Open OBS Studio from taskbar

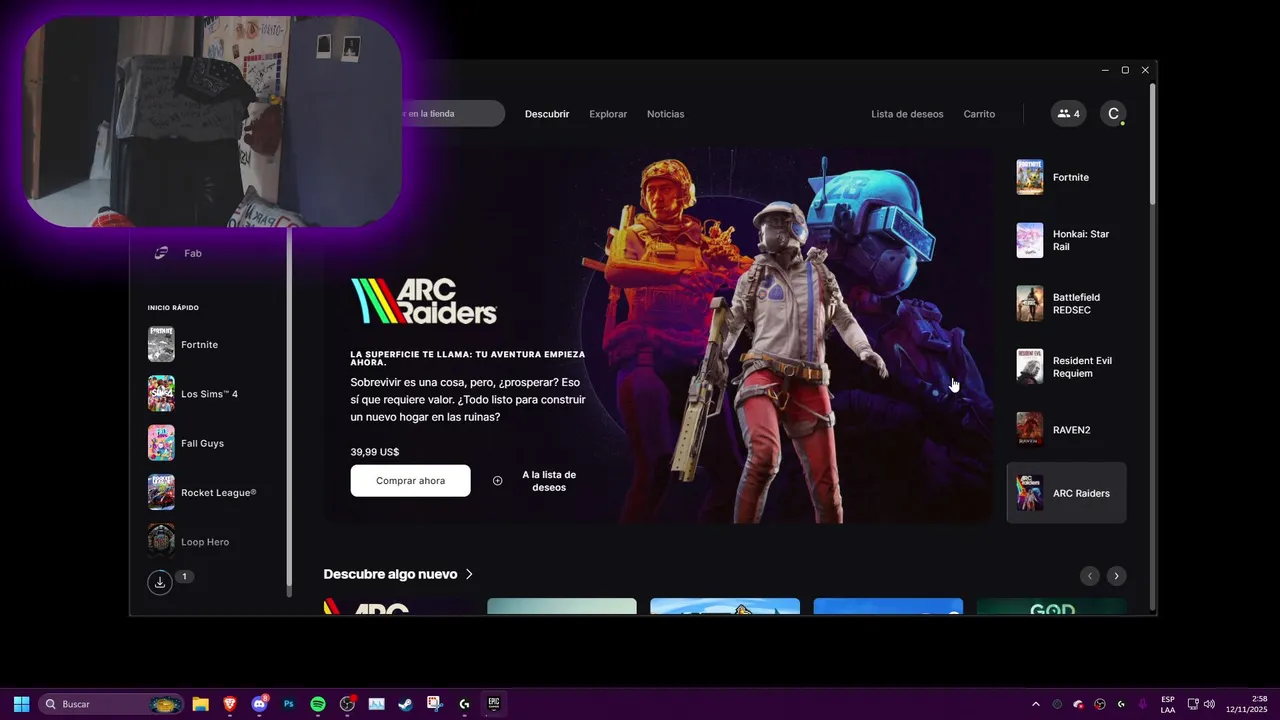click(347, 704)
